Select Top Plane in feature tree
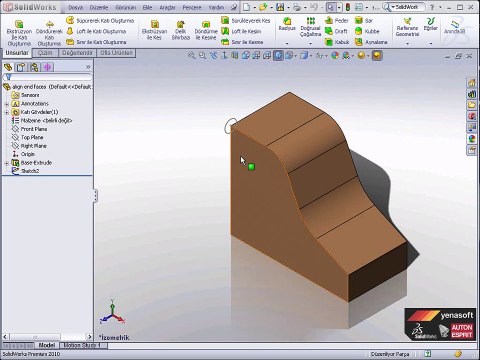 (x=27, y=137)
